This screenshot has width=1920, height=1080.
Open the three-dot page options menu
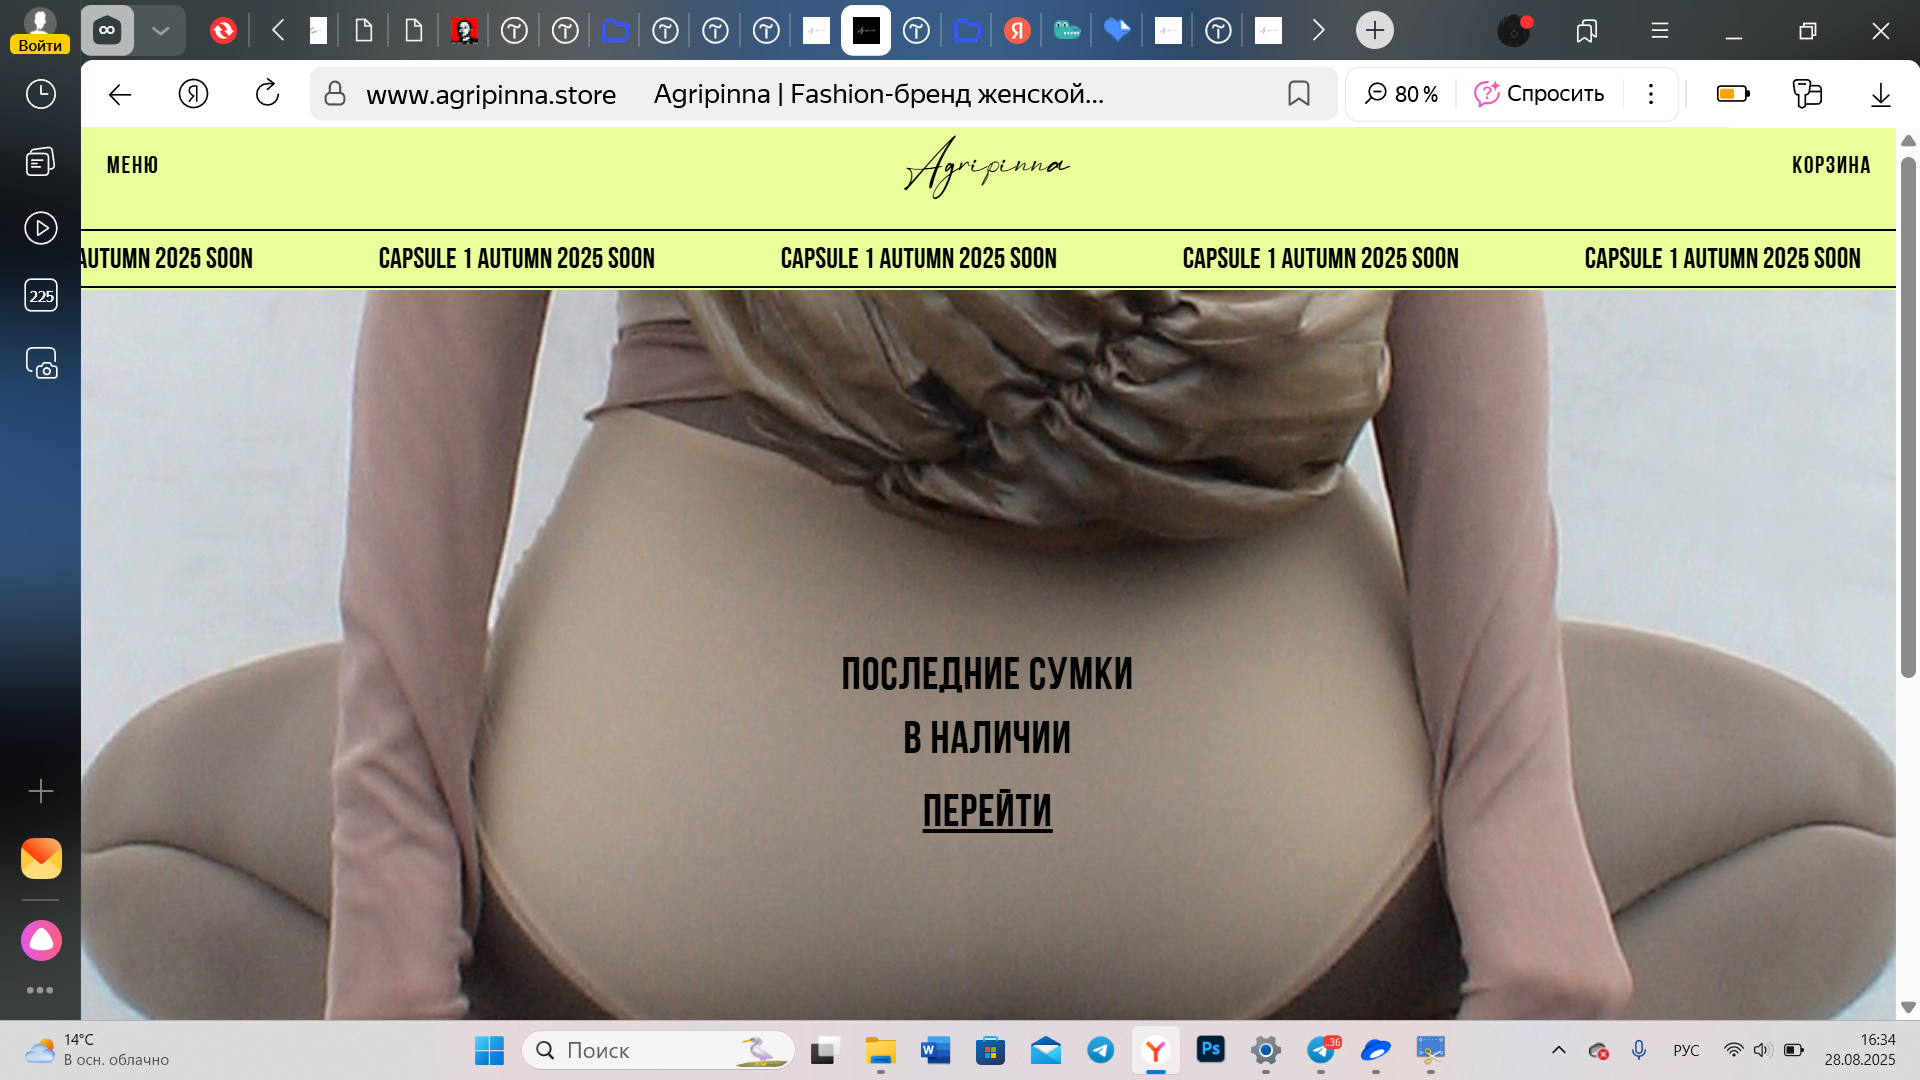pyautogui.click(x=1651, y=94)
